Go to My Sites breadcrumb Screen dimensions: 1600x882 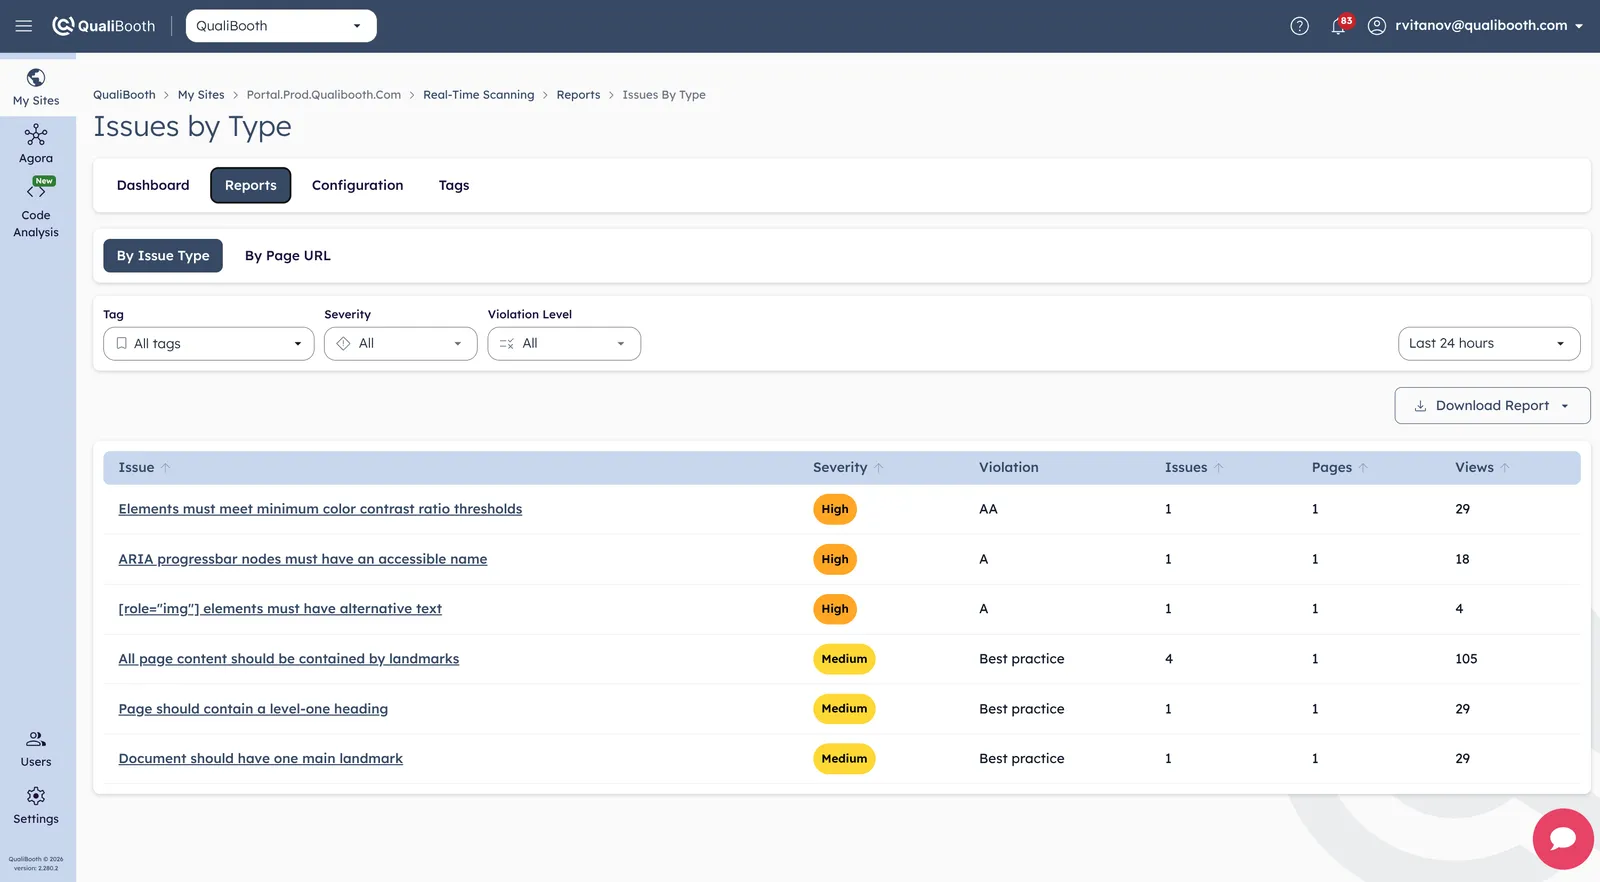(x=201, y=95)
